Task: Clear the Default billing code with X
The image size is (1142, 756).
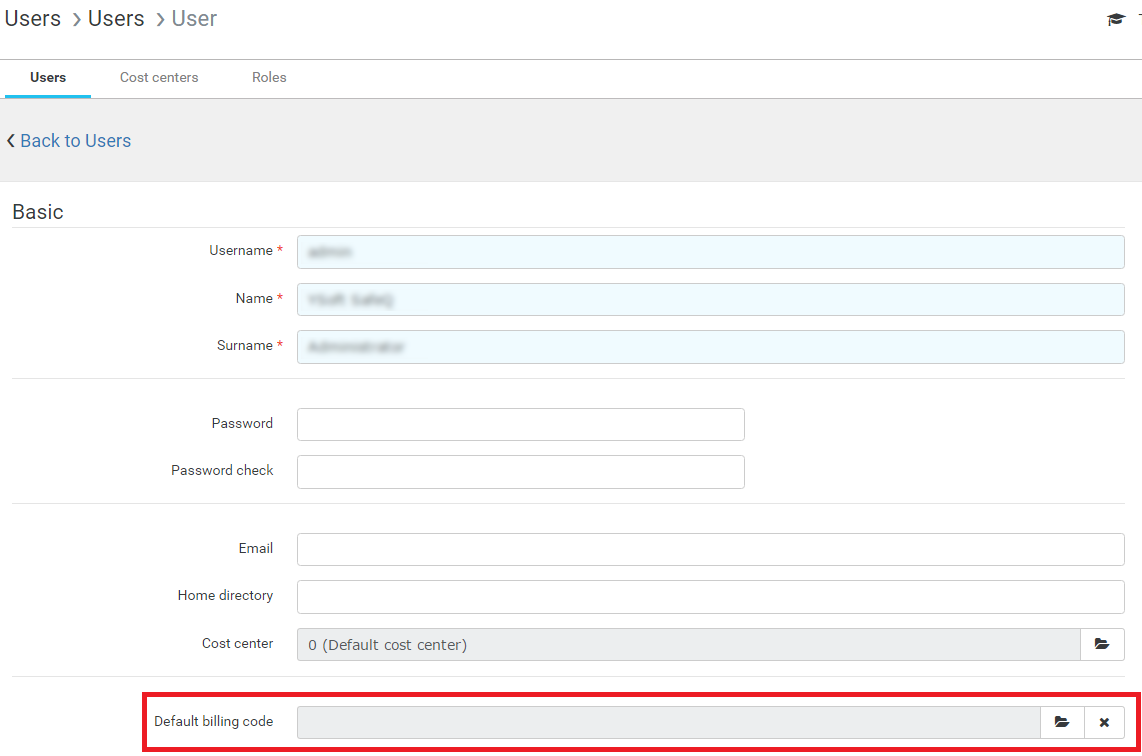Action: (1104, 722)
